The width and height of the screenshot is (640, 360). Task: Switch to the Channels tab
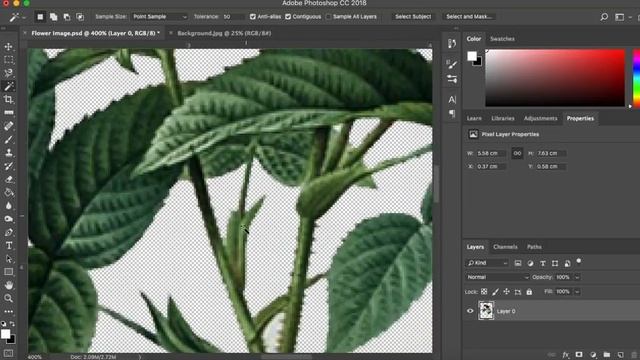pyautogui.click(x=505, y=247)
